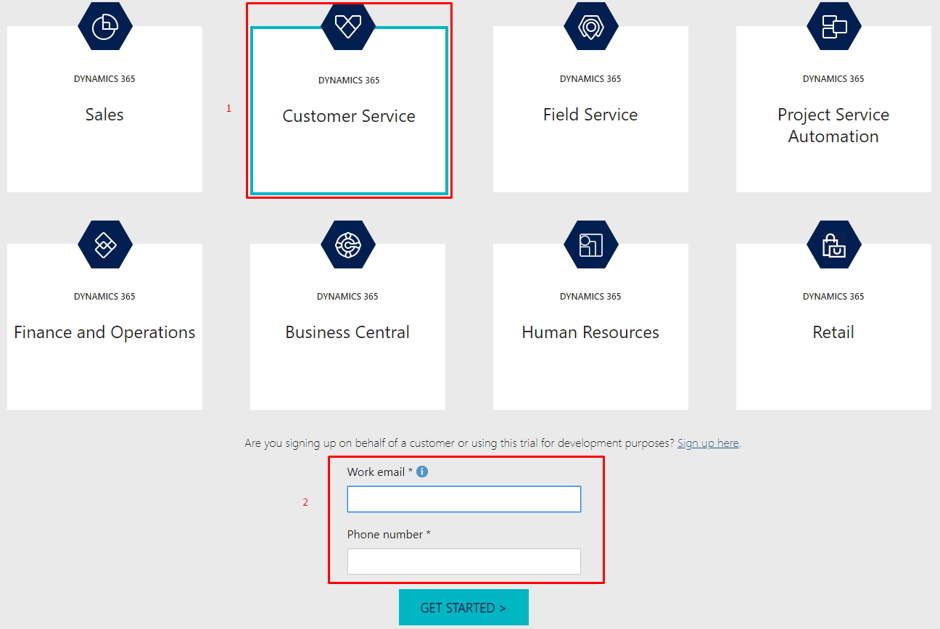
Task: Click the Retail shopping bag hexagon icon
Action: pyautogui.click(x=834, y=245)
